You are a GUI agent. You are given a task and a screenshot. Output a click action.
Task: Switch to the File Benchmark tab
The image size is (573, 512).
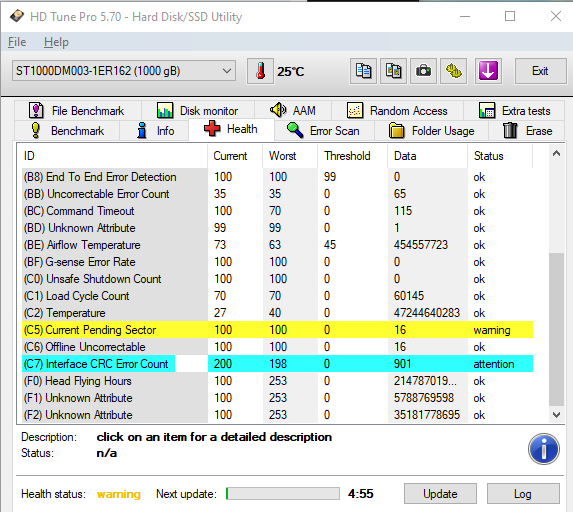pos(77,110)
